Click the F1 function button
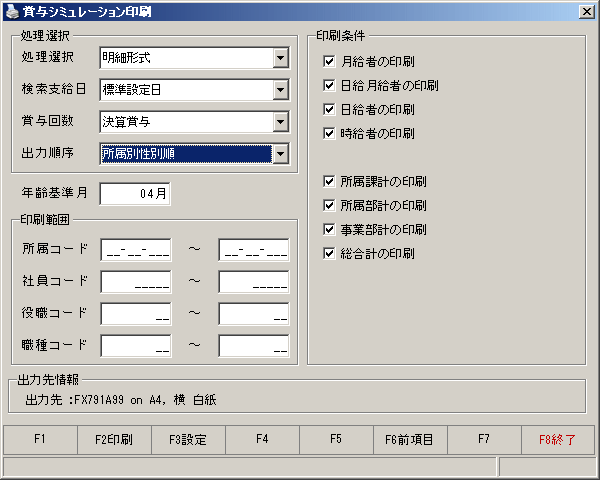 tap(40, 439)
